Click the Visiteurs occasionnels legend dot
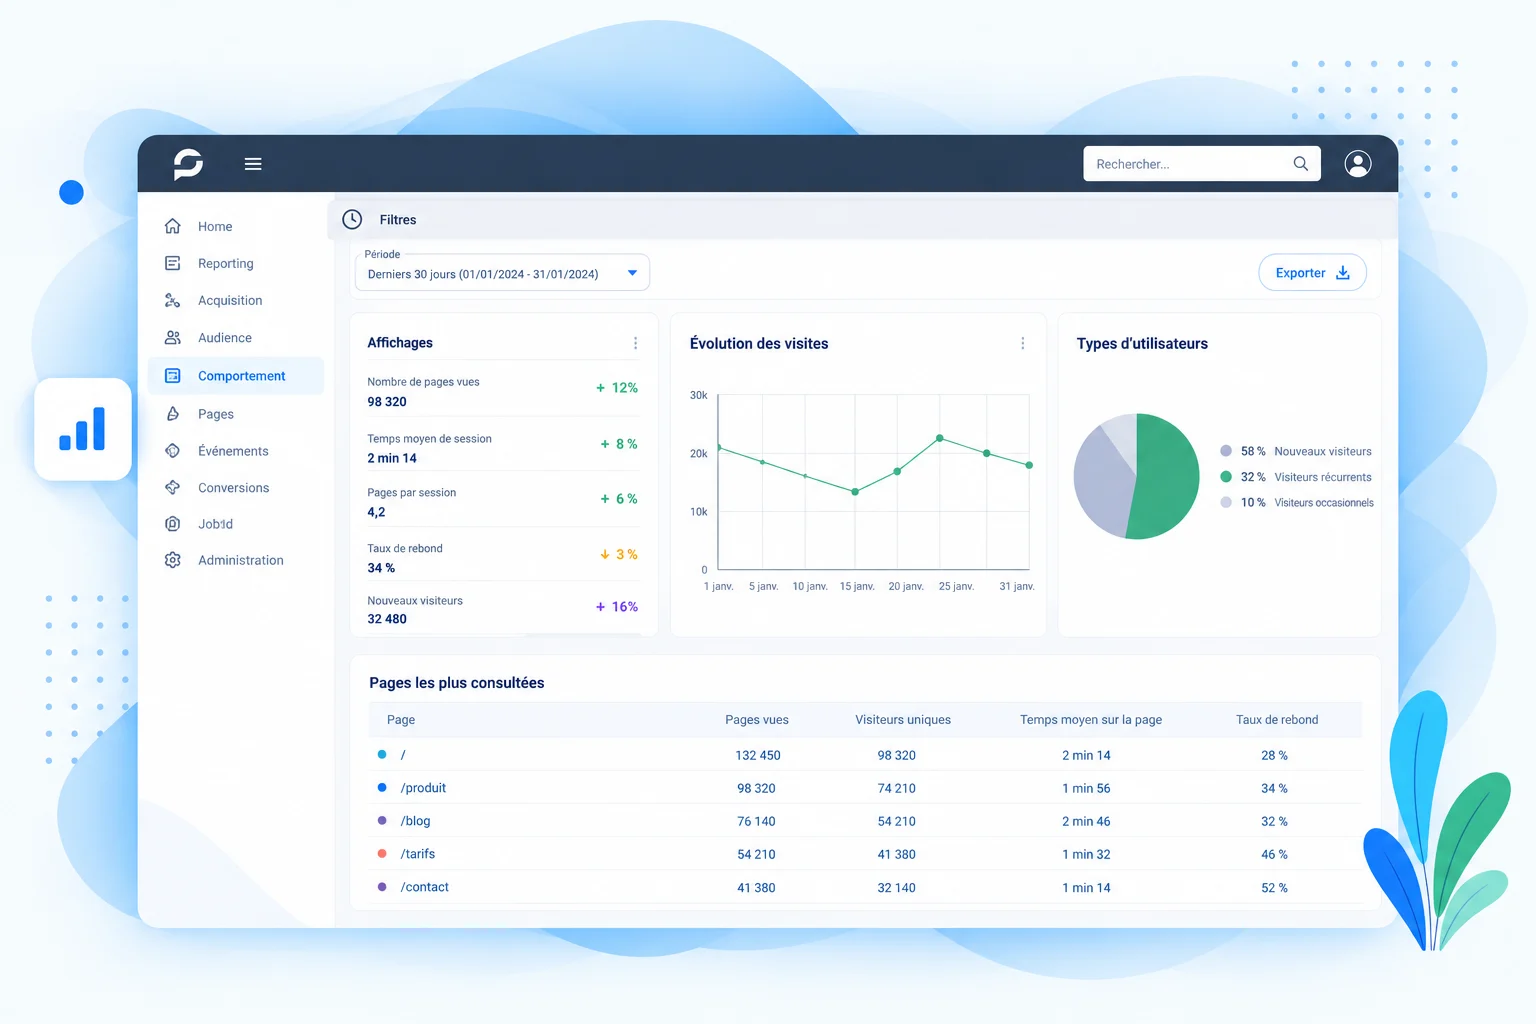The height and width of the screenshot is (1024, 1536). pyautogui.click(x=1226, y=502)
